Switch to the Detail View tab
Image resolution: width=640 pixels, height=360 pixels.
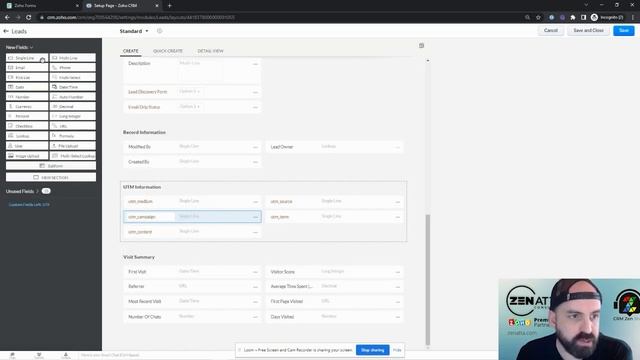(x=210, y=51)
